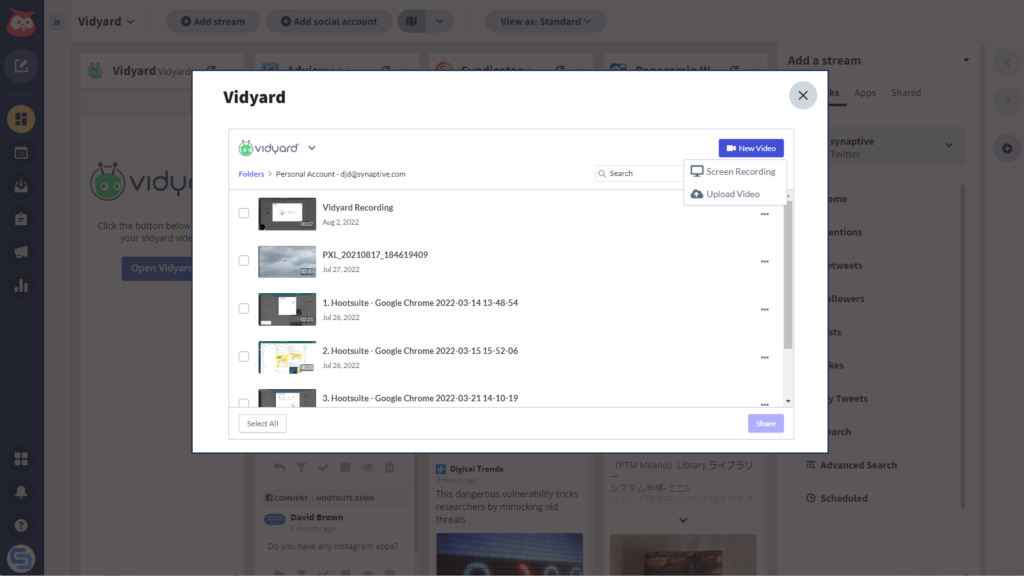Choose Screen Recording from New Video menu

click(733, 172)
